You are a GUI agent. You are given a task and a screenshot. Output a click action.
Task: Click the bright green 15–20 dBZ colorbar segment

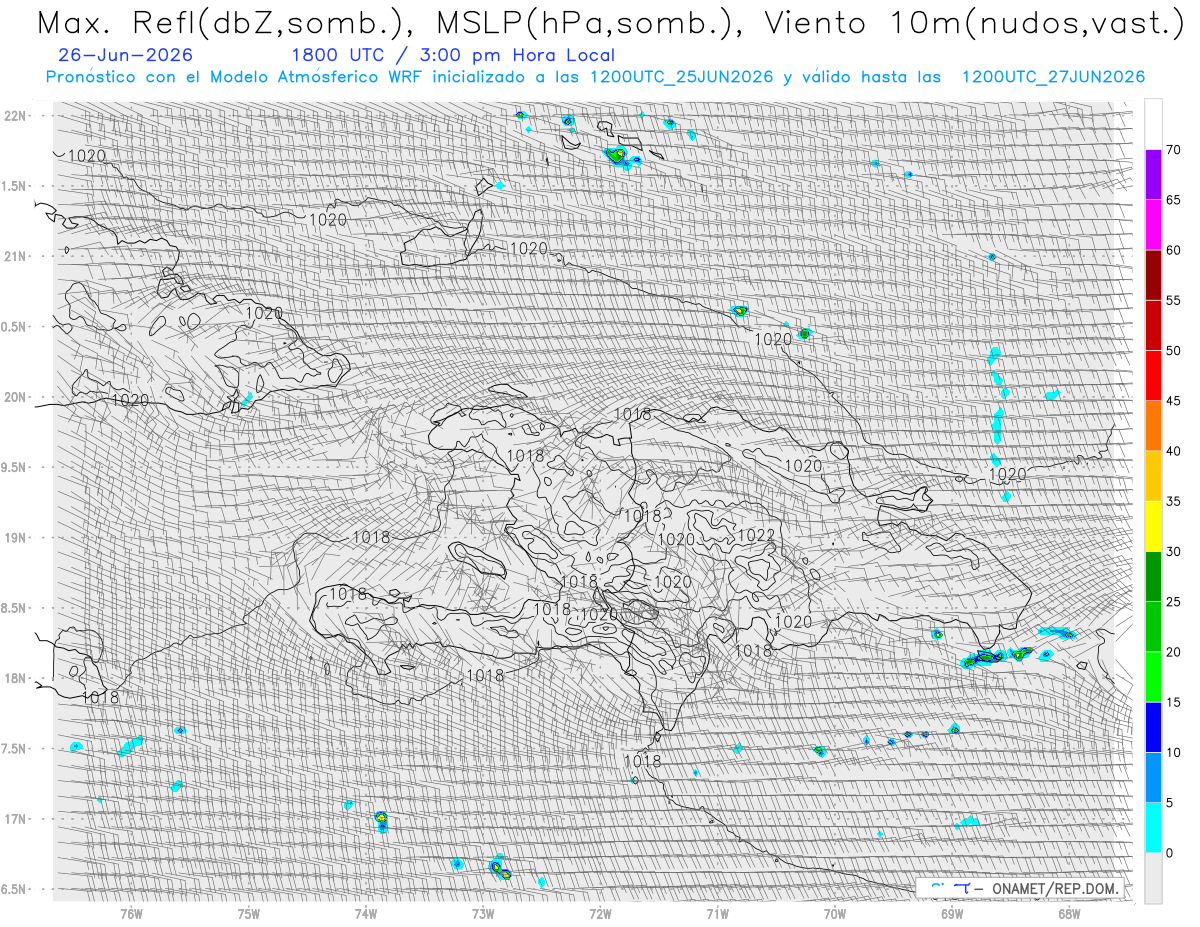point(1153,677)
